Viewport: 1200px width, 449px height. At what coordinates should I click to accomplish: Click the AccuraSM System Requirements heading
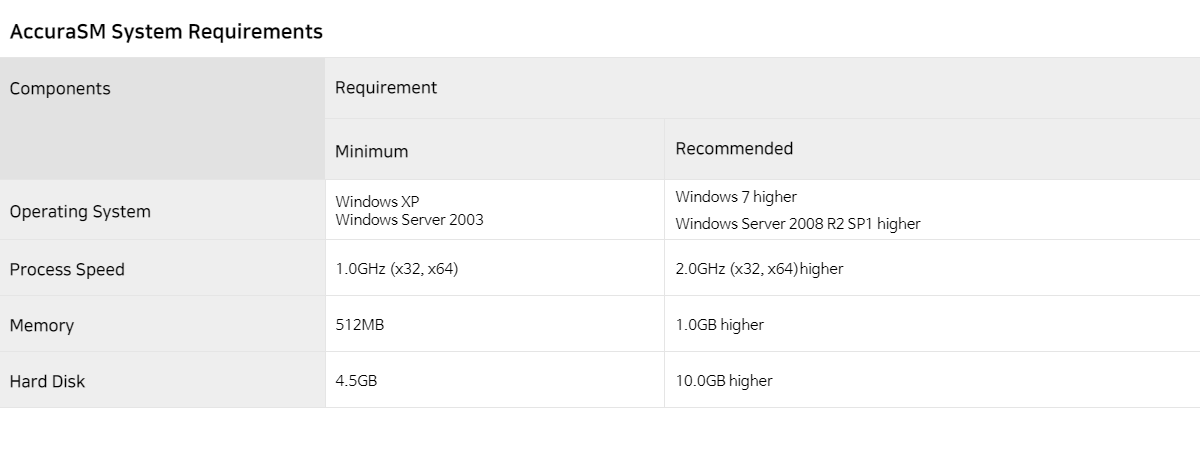(x=166, y=32)
